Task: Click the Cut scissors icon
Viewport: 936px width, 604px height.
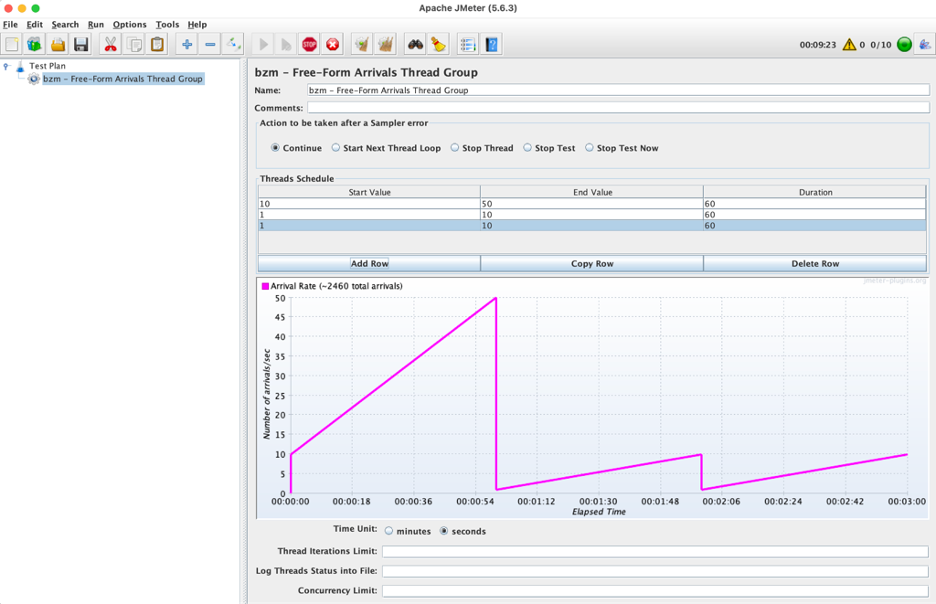Action: (111, 44)
